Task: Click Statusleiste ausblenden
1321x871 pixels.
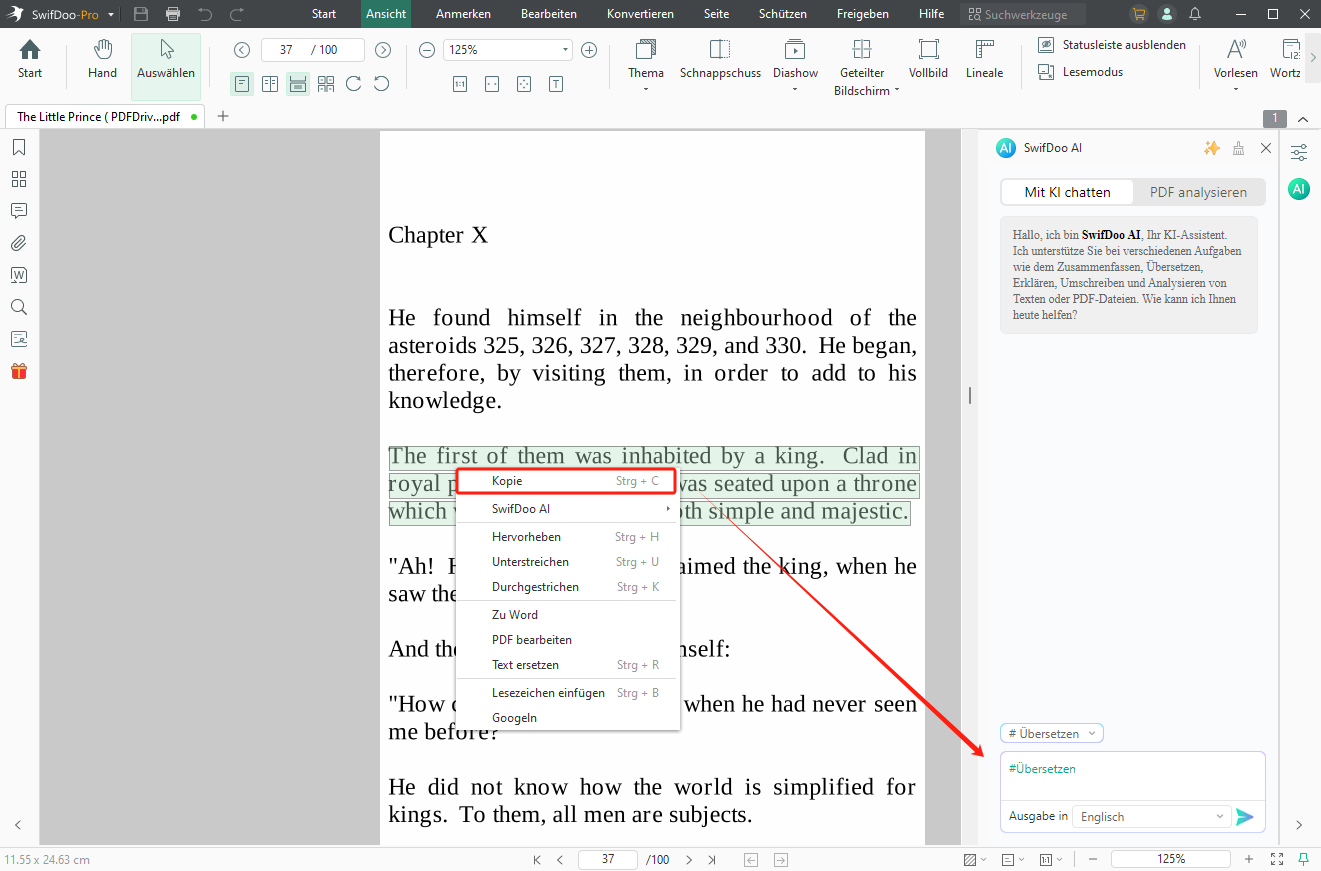Action: coord(1111,45)
